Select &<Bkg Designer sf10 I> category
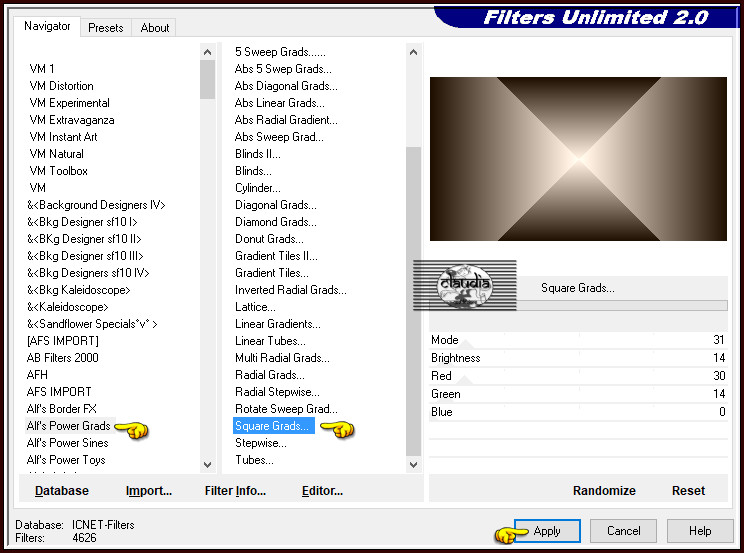The image size is (744, 553). (x=82, y=222)
